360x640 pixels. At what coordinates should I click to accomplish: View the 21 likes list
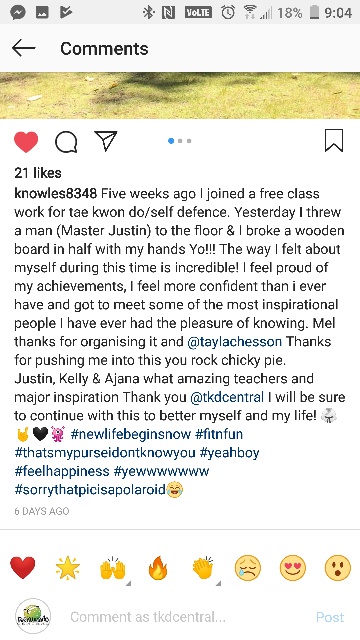(x=38, y=173)
